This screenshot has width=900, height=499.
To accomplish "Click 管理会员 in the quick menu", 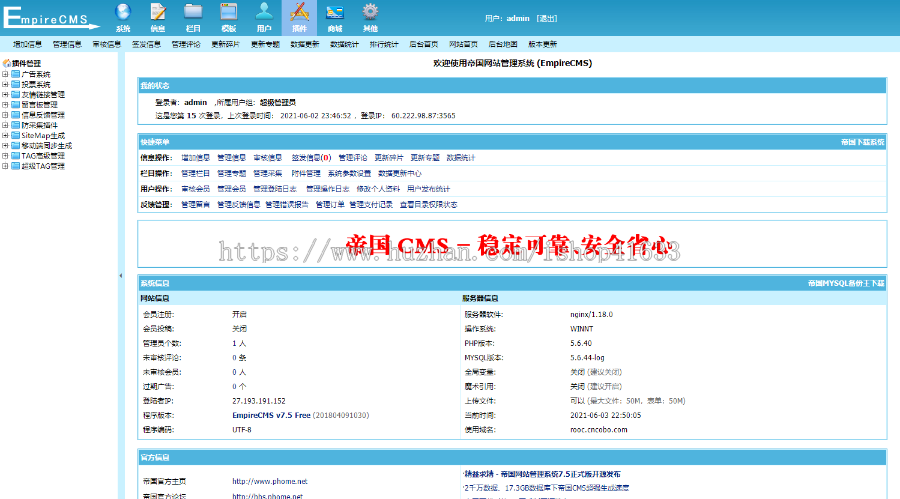I will 232,188.
